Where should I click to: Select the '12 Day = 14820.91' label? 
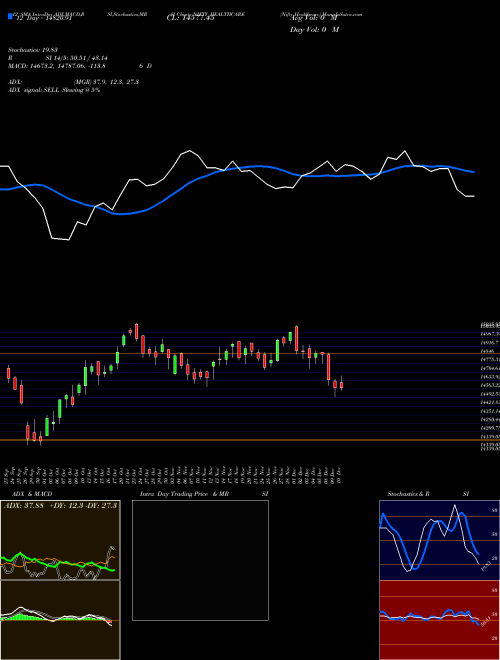(44, 19)
